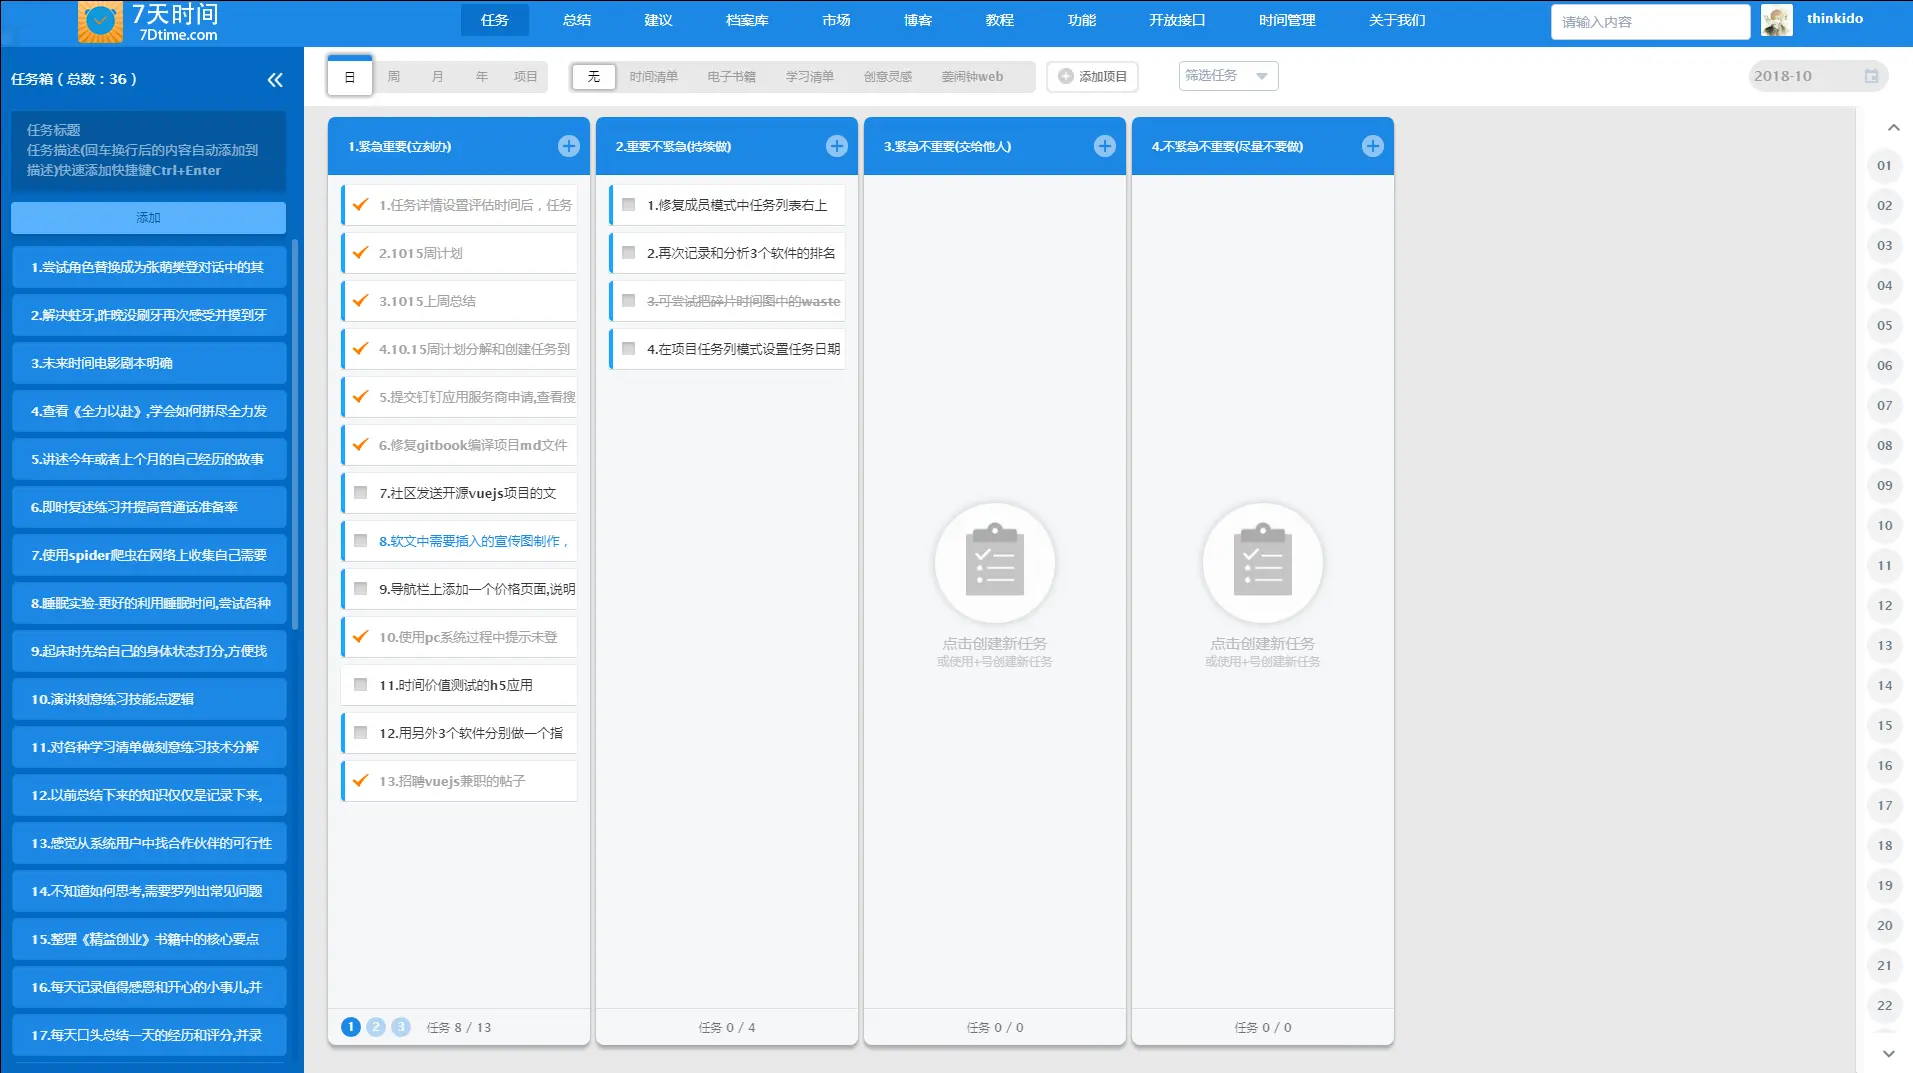Open the 时间管理 top navigation menu
Screen dimensions: 1913x1073
tap(1287, 20)
